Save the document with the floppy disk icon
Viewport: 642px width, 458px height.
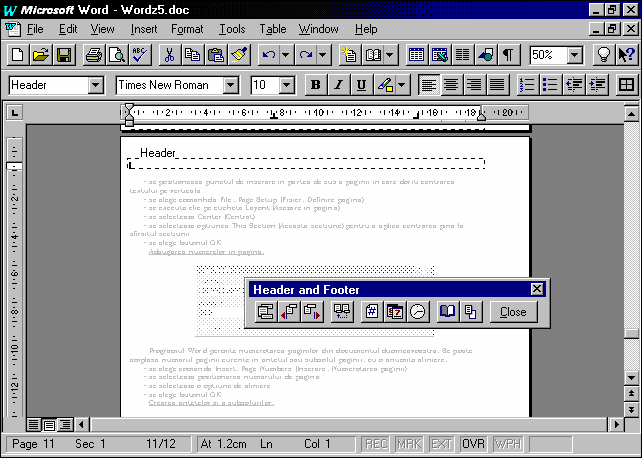[x=64, y=55]
